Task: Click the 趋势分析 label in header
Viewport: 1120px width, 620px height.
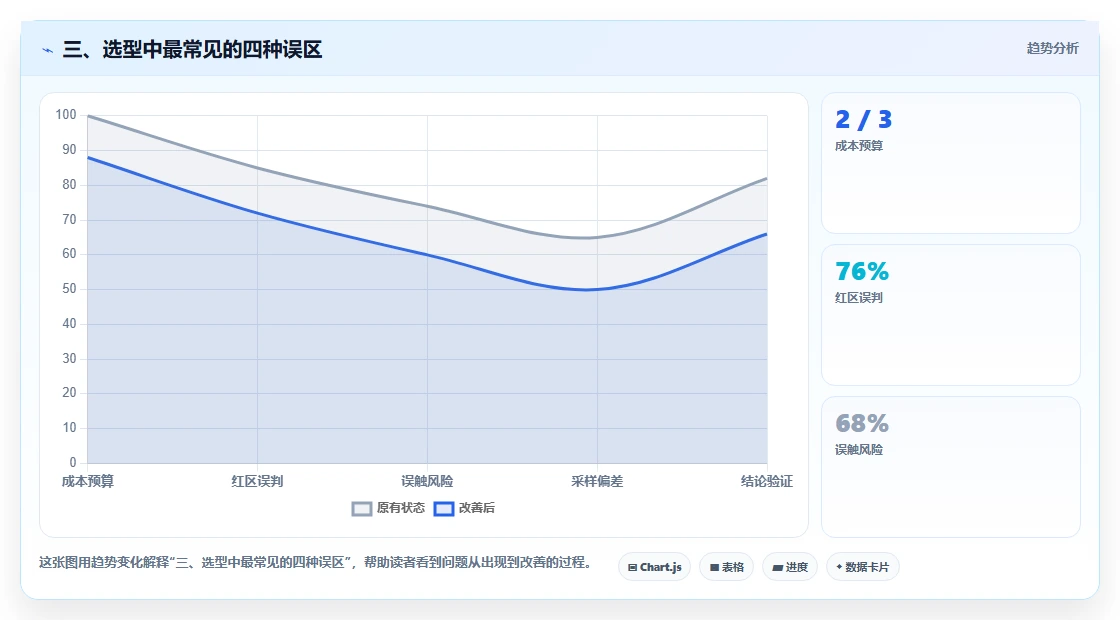Action: click(x=1053, y=48)
